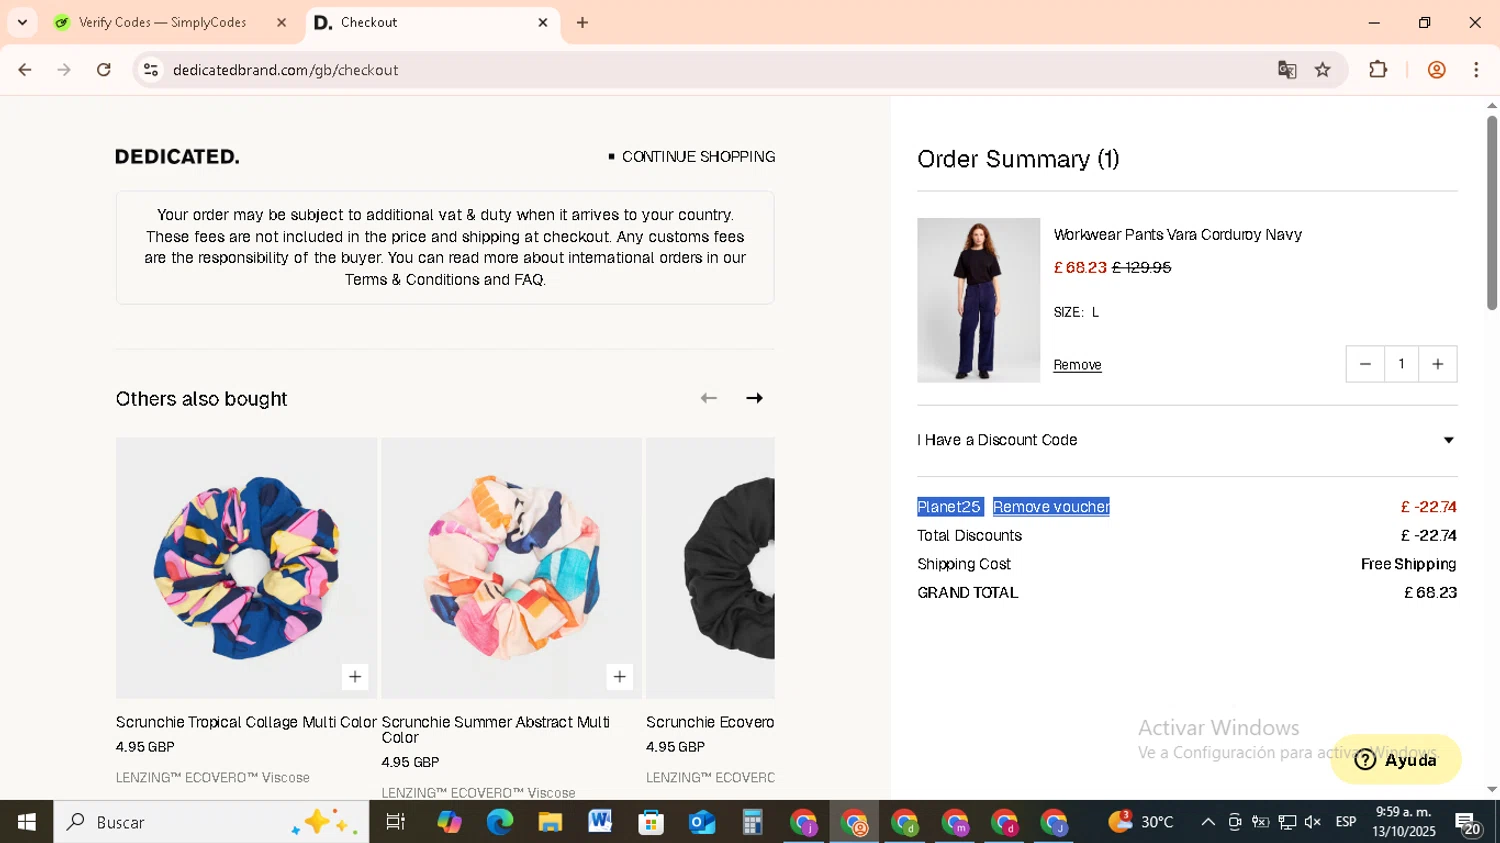Add Scrunchie Tropical Collage to cart
Viewport: 1500px width, 843px height.
(355, 677)
